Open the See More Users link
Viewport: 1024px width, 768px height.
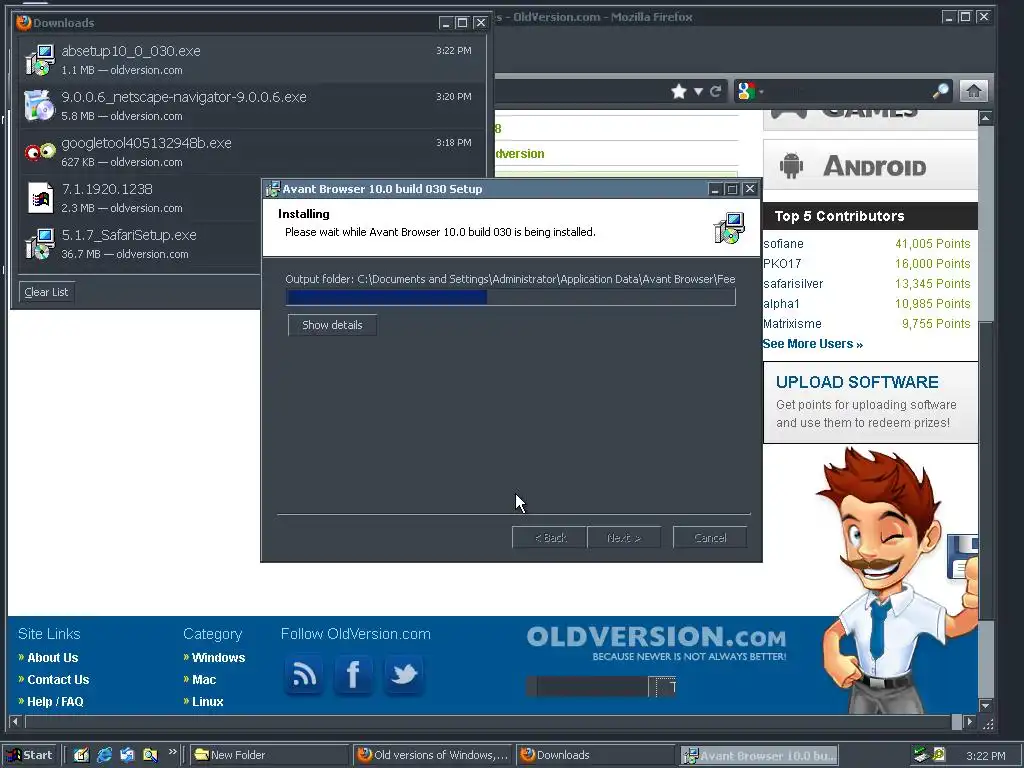pyautogui.click(x=812, y=344)
